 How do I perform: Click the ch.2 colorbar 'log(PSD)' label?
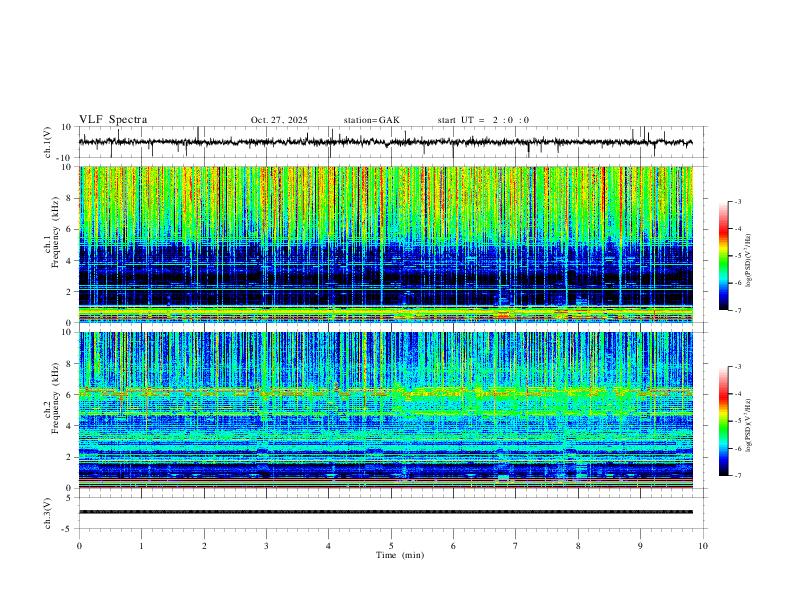point(749,425)
